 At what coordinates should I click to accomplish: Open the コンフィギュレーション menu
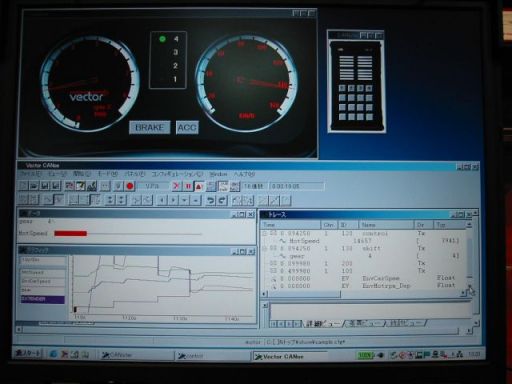click(177, 174)
